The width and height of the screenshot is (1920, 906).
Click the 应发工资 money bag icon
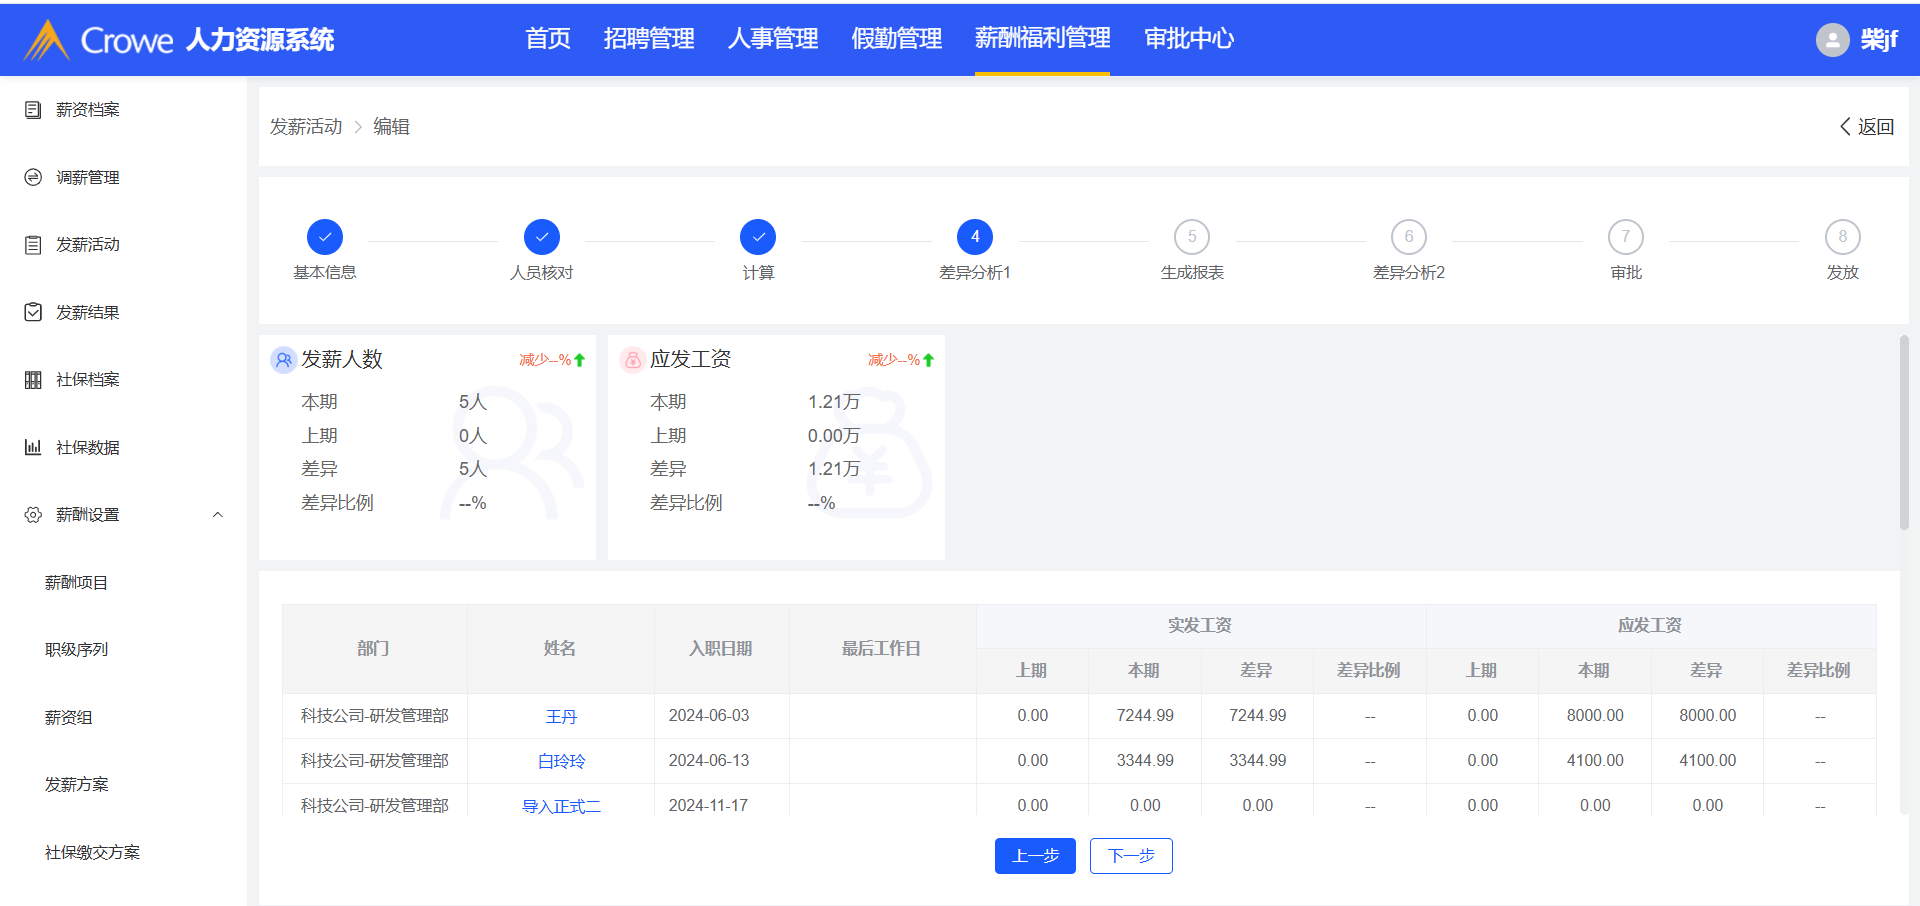pyautogui.click(x=633, y=360)
